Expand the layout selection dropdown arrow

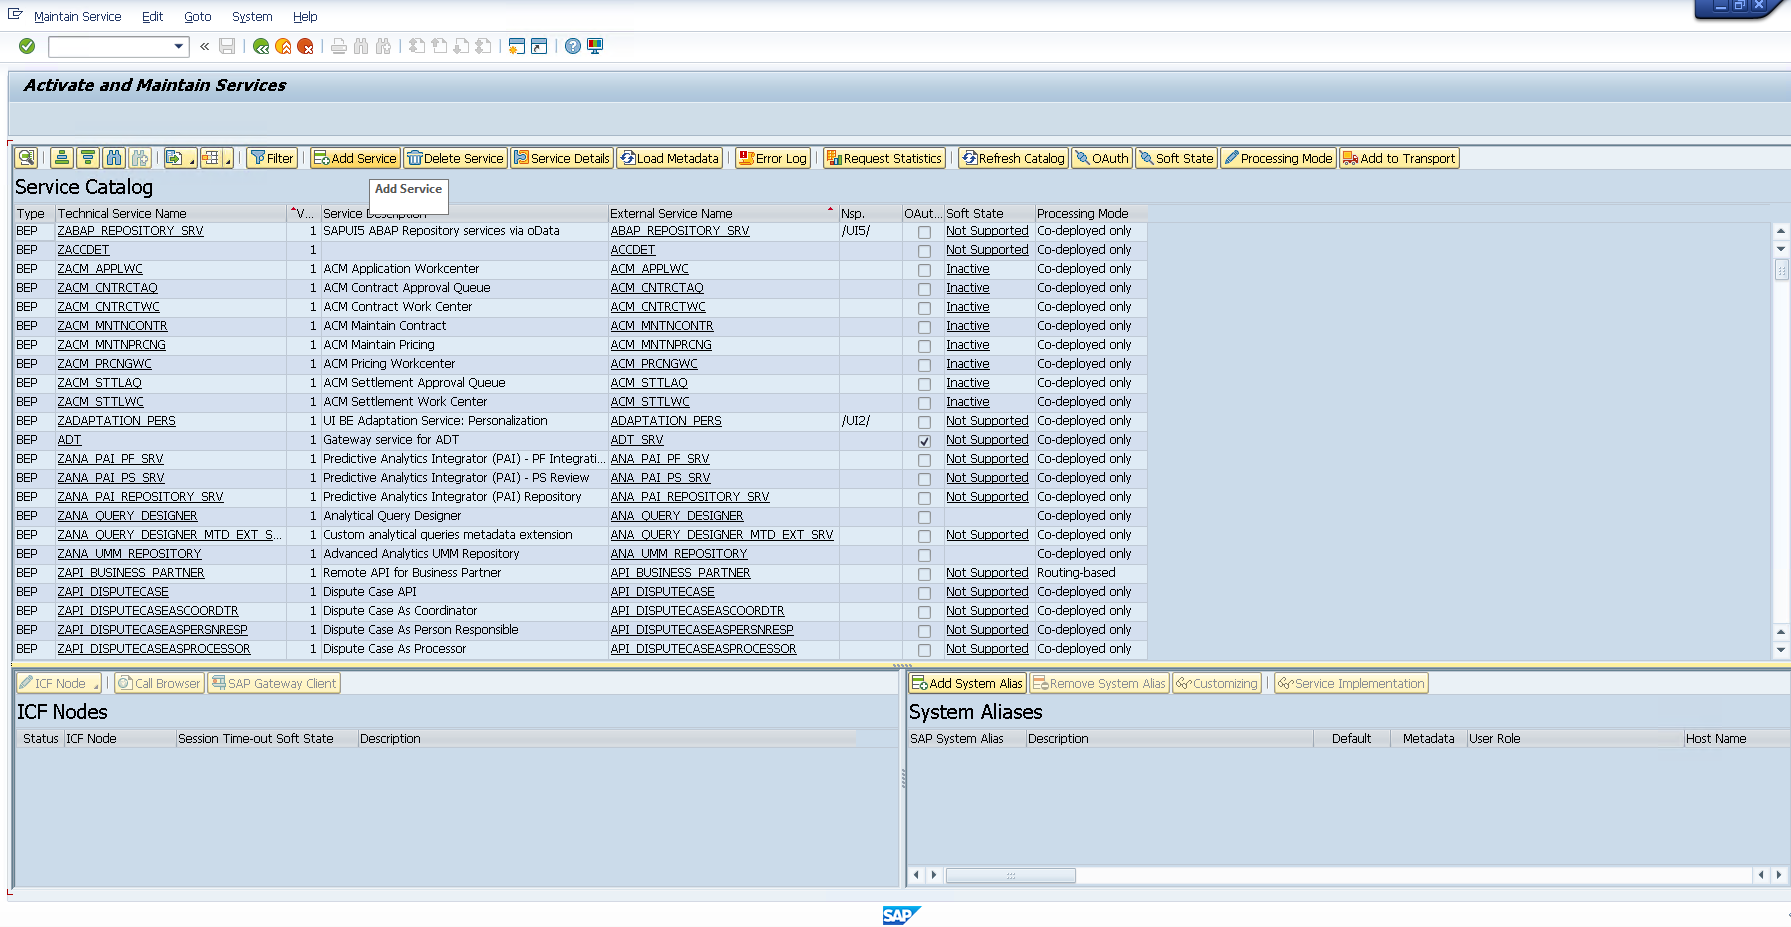[228, 160]
